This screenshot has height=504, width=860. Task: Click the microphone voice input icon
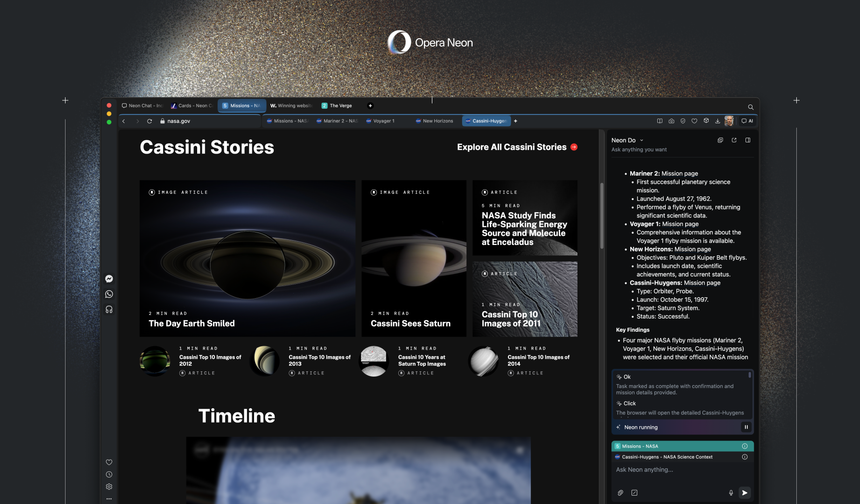(x=731, y=493)
